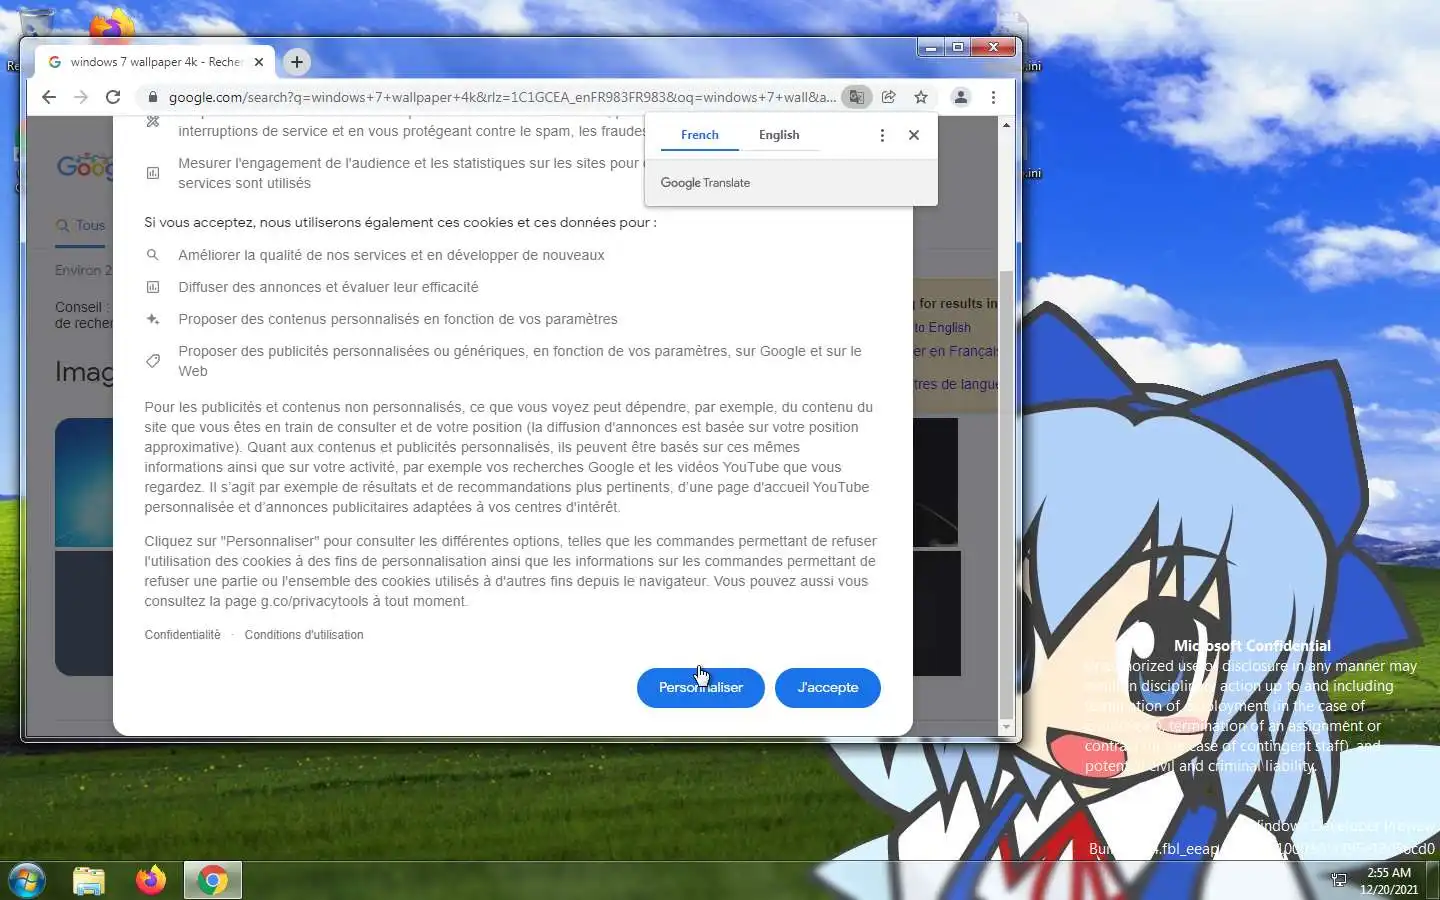Open Translate popup options menu (three dots)
This screenshot has width=1440, height=900.
pyautogui.click(x=882, y=135)
